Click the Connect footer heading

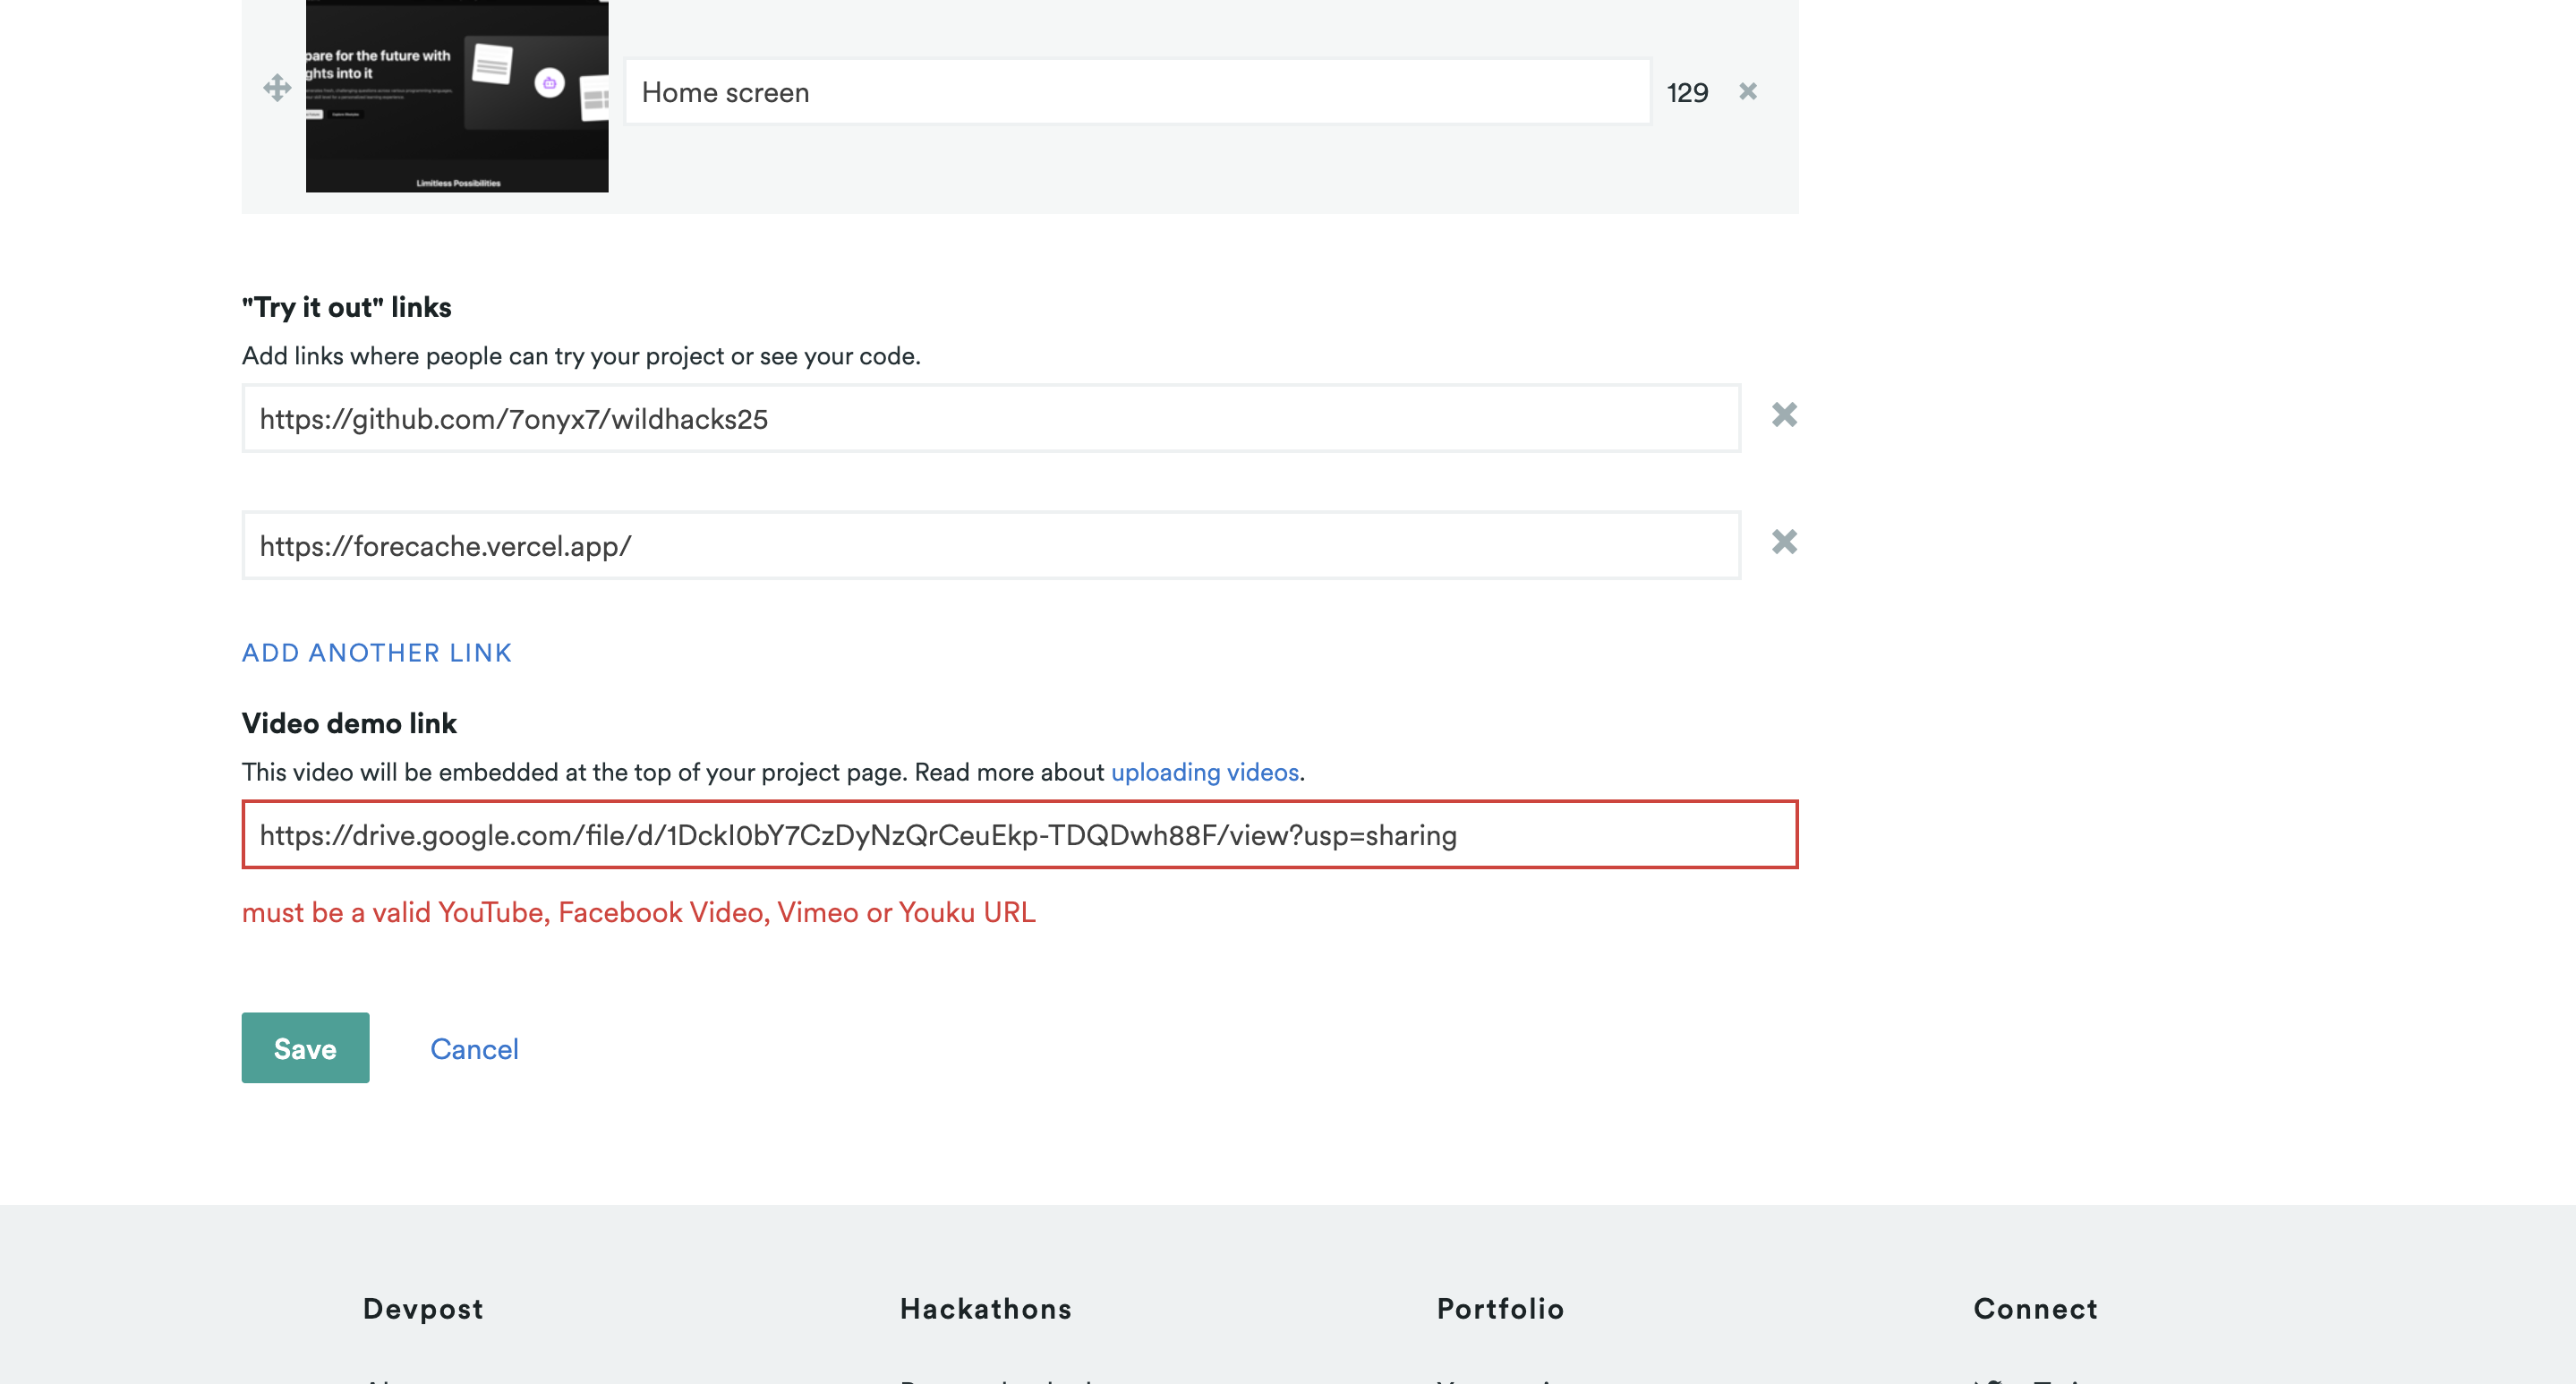coord(2035,1308)
